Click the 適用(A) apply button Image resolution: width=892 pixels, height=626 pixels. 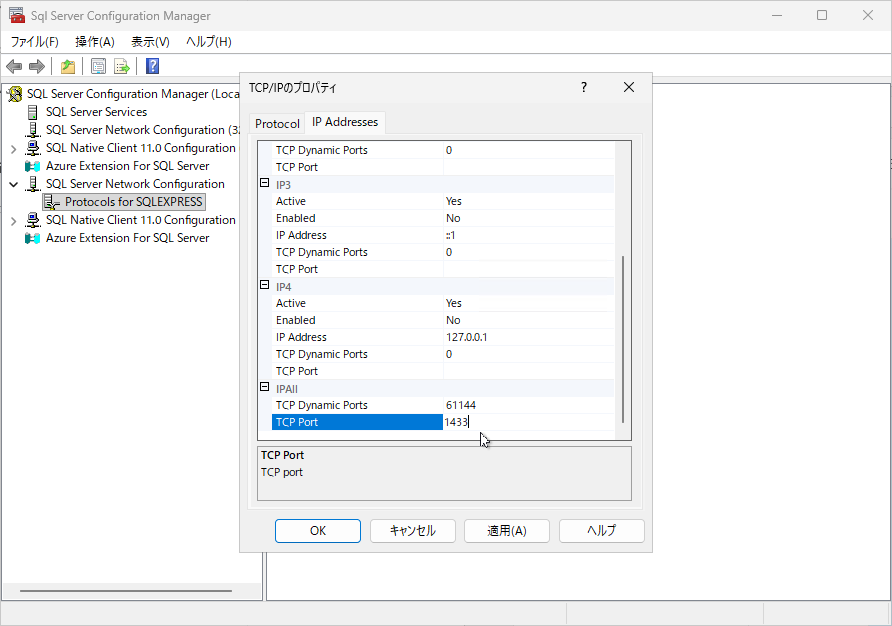(506, 531)
